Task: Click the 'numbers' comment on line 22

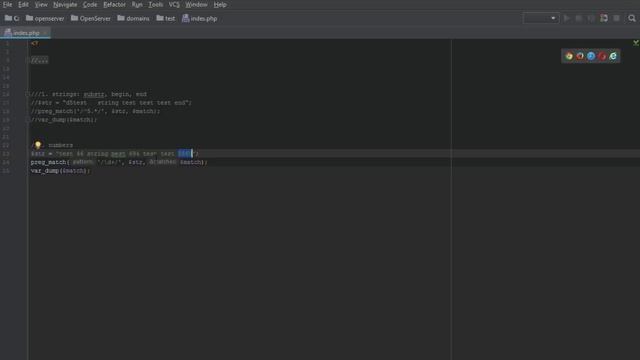Action: click(x=60, y=145)
